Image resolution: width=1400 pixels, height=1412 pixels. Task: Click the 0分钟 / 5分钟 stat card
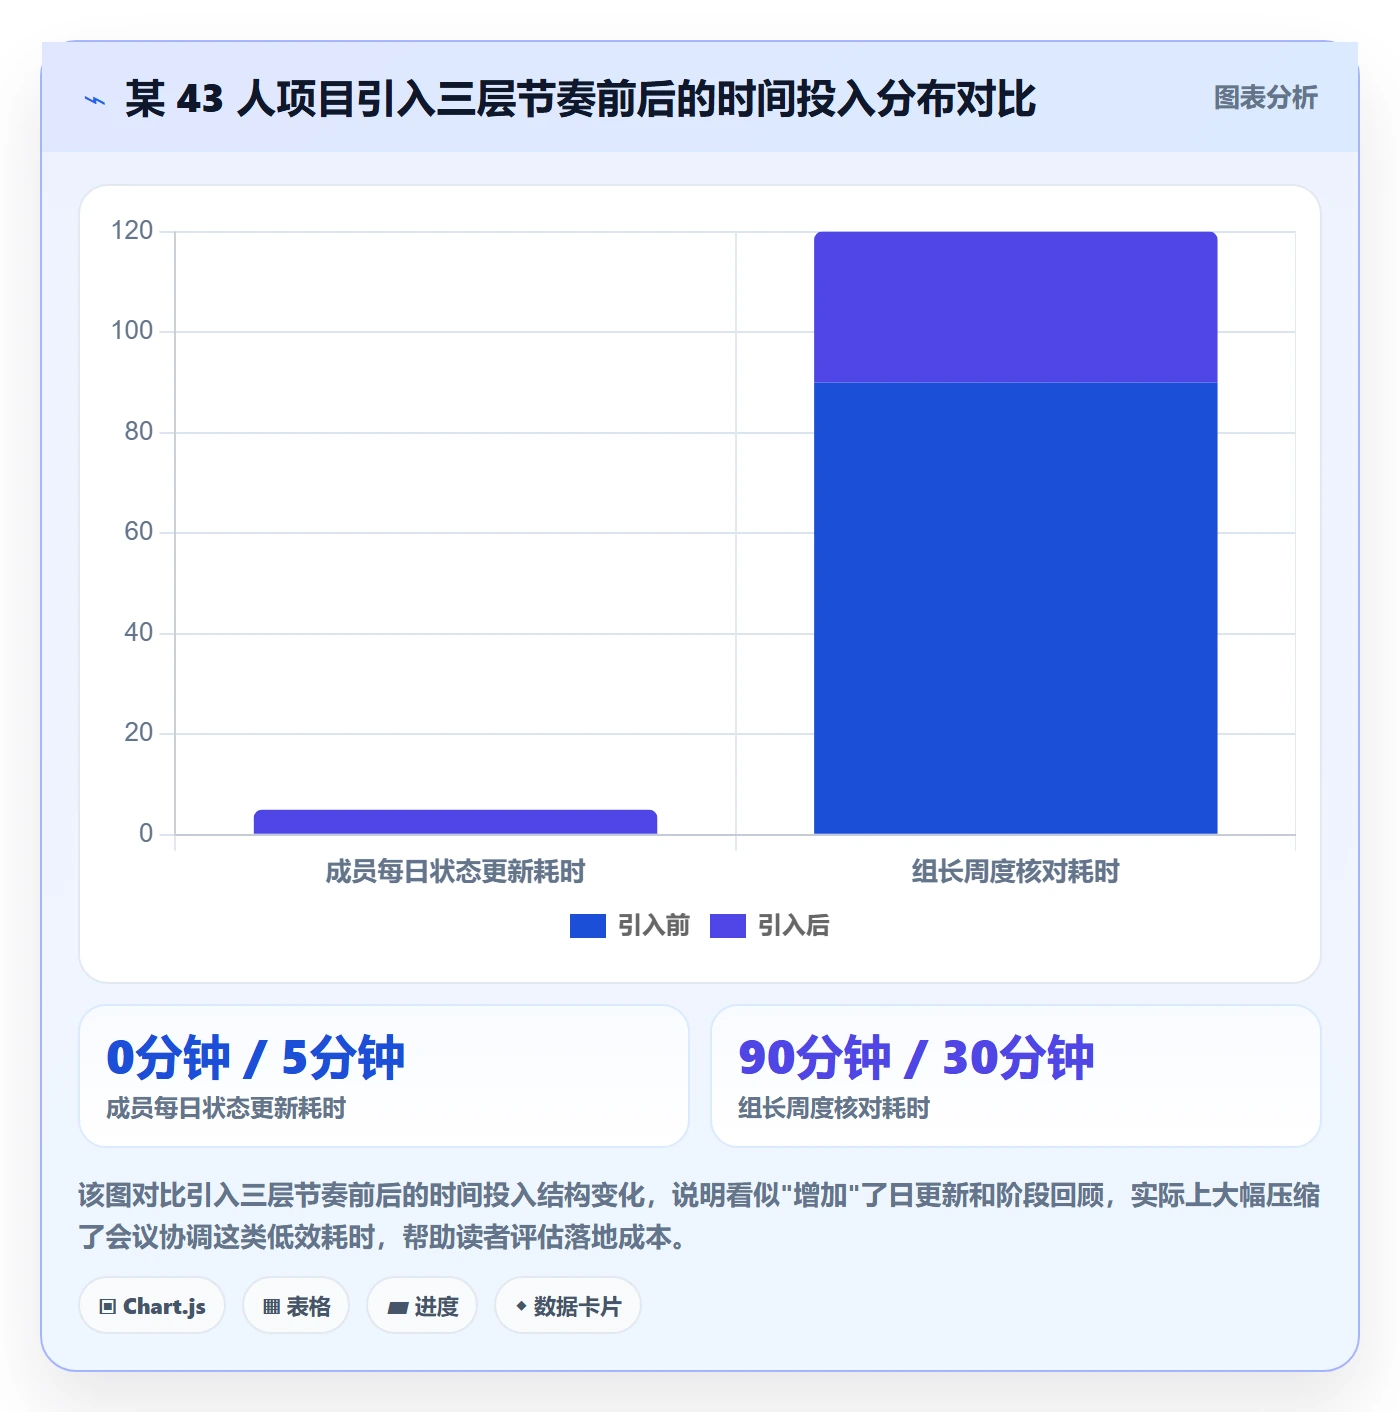click(384, 1076)
